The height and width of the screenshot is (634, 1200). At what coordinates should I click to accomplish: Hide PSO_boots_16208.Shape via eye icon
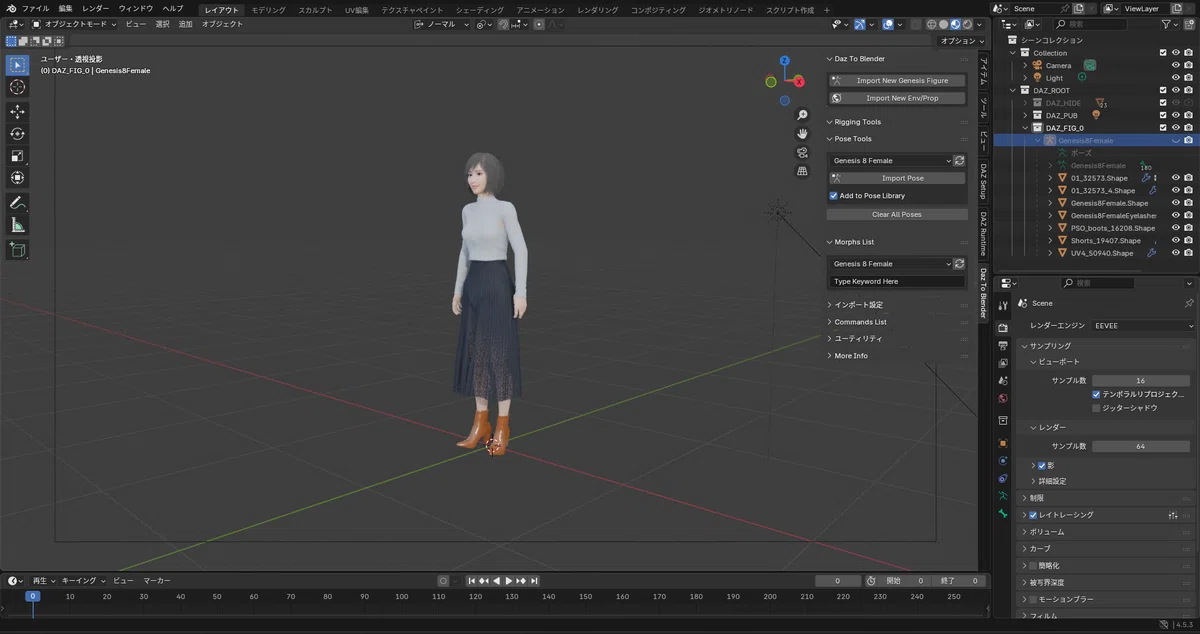1175,228
